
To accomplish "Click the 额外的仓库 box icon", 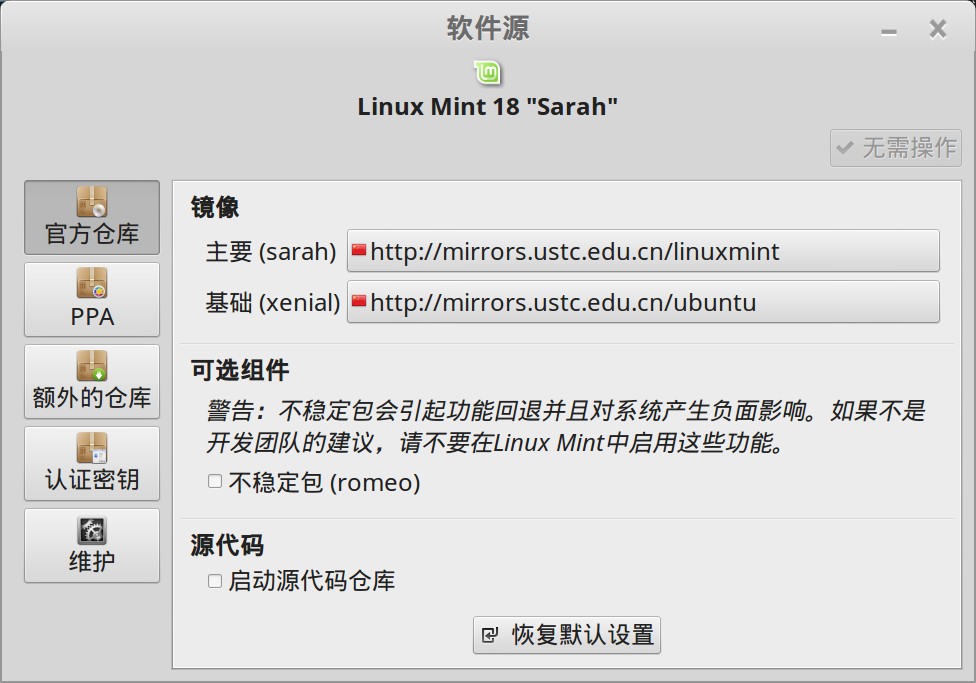I will click(91, 366).
